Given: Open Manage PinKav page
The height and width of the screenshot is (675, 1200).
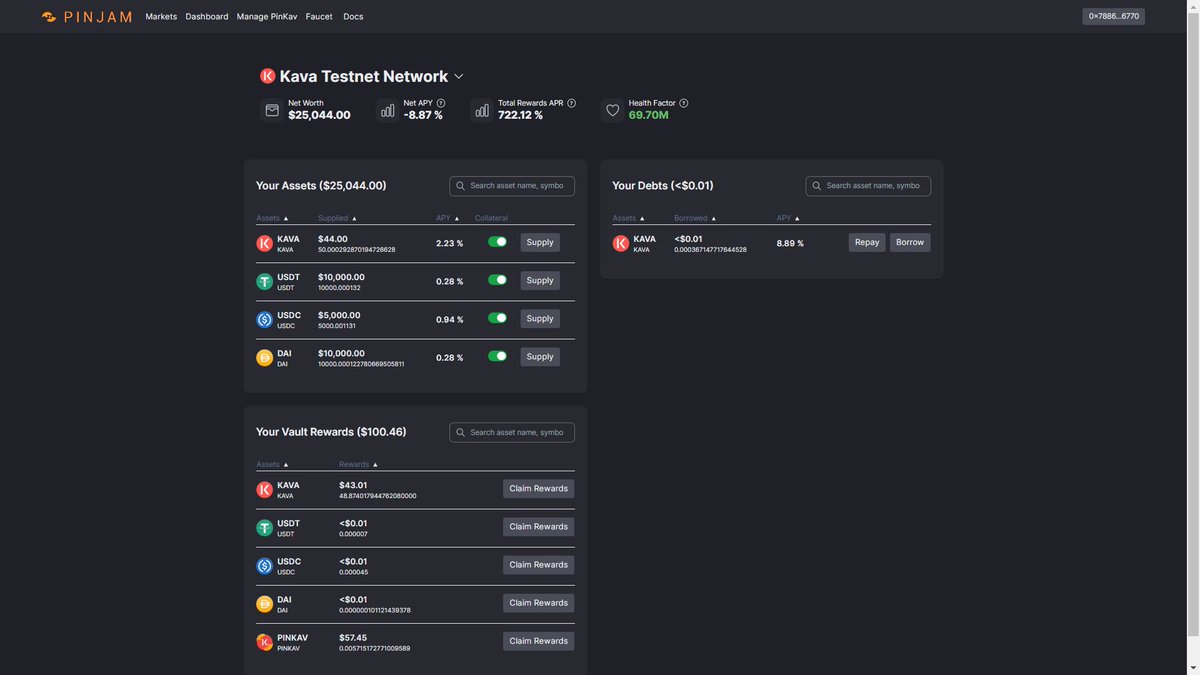Looking at the screenshot, I should click(267, 17).
